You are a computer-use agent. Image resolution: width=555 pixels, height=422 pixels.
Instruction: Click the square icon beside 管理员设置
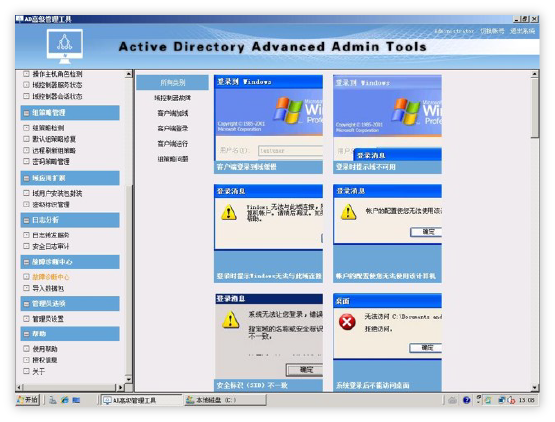point(26,319)
